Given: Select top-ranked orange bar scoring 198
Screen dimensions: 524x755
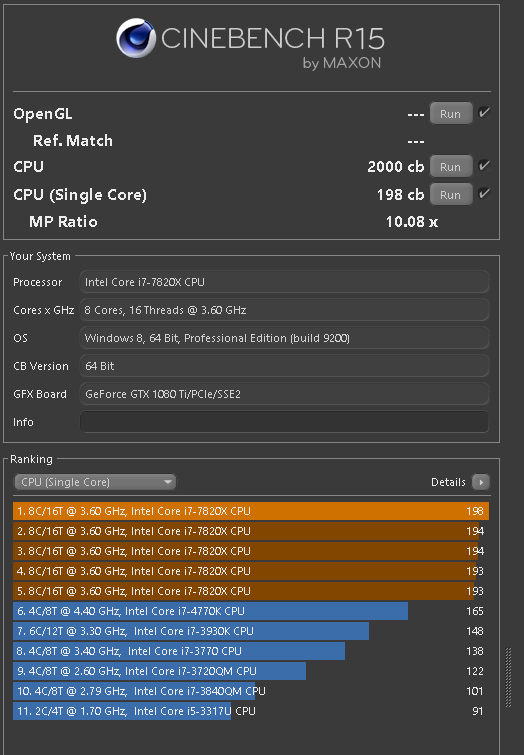Looking at the screenshot, I should [251, 511].
